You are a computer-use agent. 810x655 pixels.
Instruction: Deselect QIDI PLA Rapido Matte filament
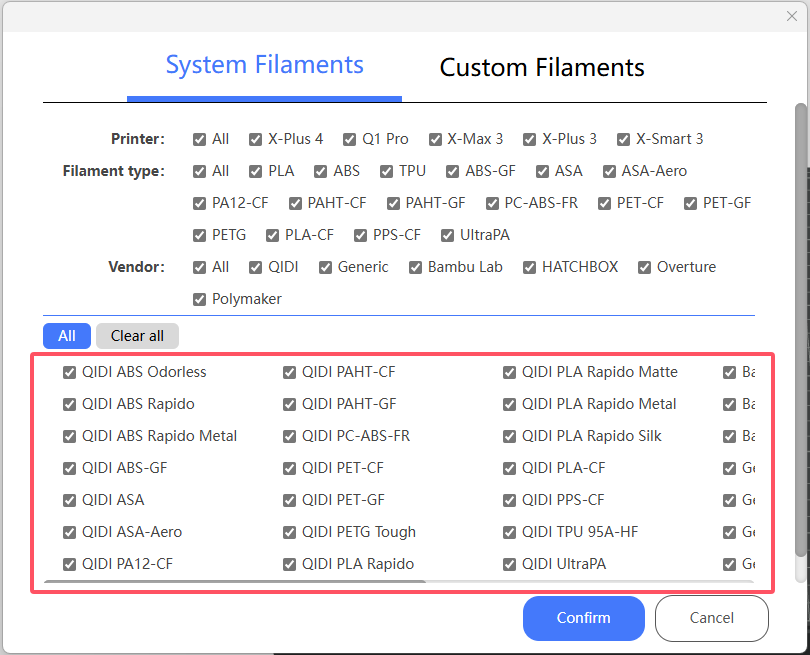[509, 372]
